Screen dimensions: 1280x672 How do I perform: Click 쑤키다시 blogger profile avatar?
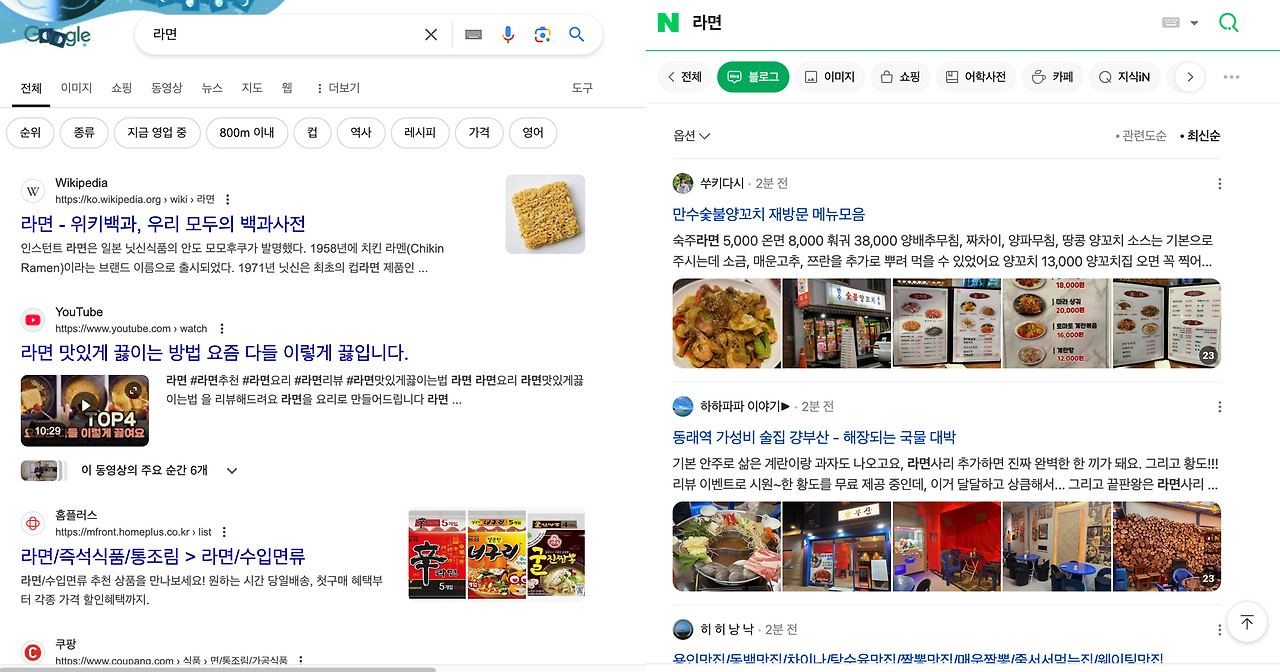(x=683, y=183)
